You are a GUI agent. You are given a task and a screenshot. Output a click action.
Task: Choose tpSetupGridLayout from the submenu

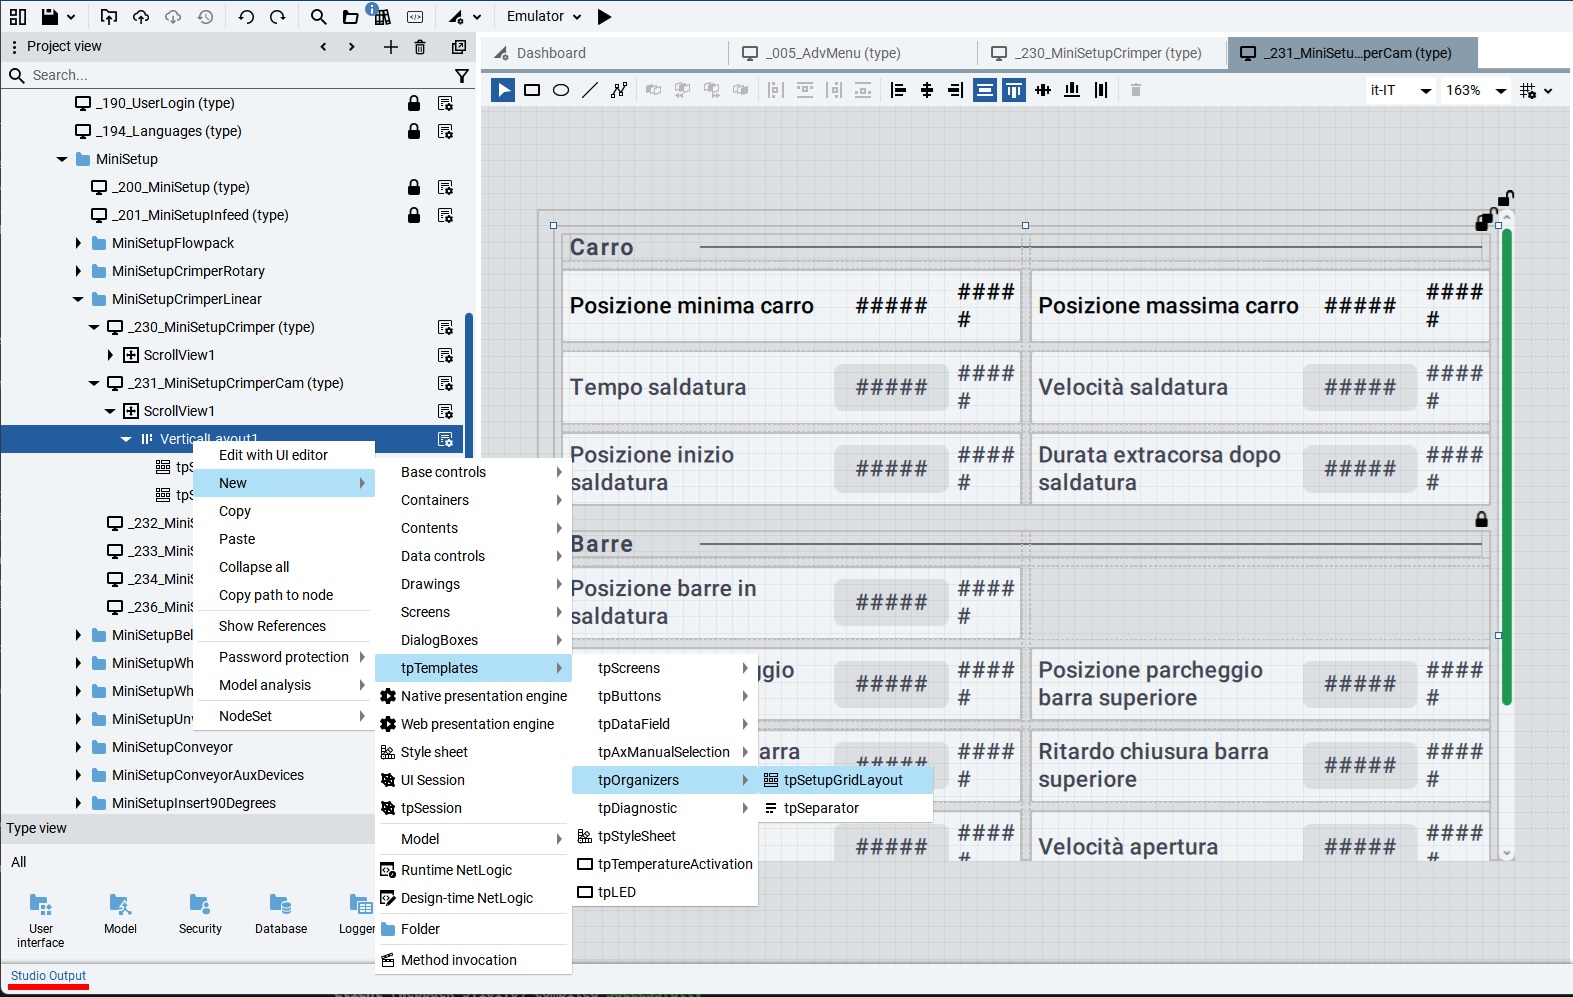coord(842,780)
